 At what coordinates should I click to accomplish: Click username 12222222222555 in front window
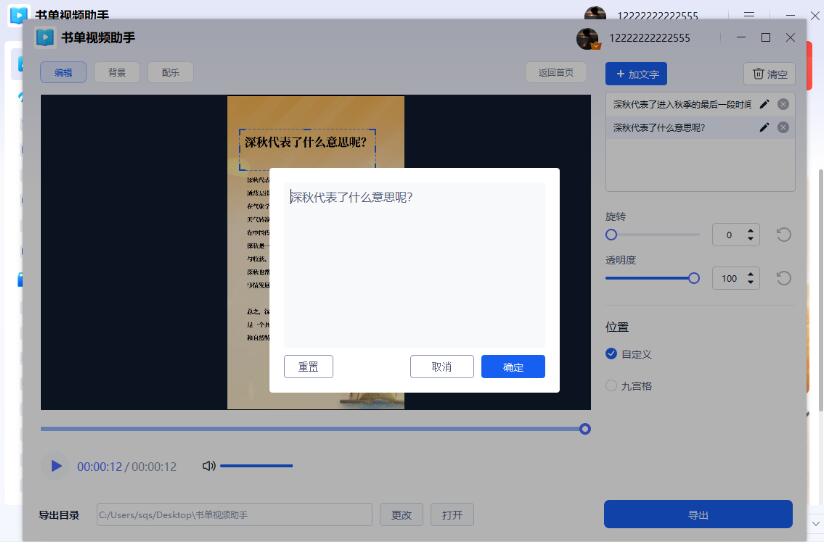pos(650,38)
